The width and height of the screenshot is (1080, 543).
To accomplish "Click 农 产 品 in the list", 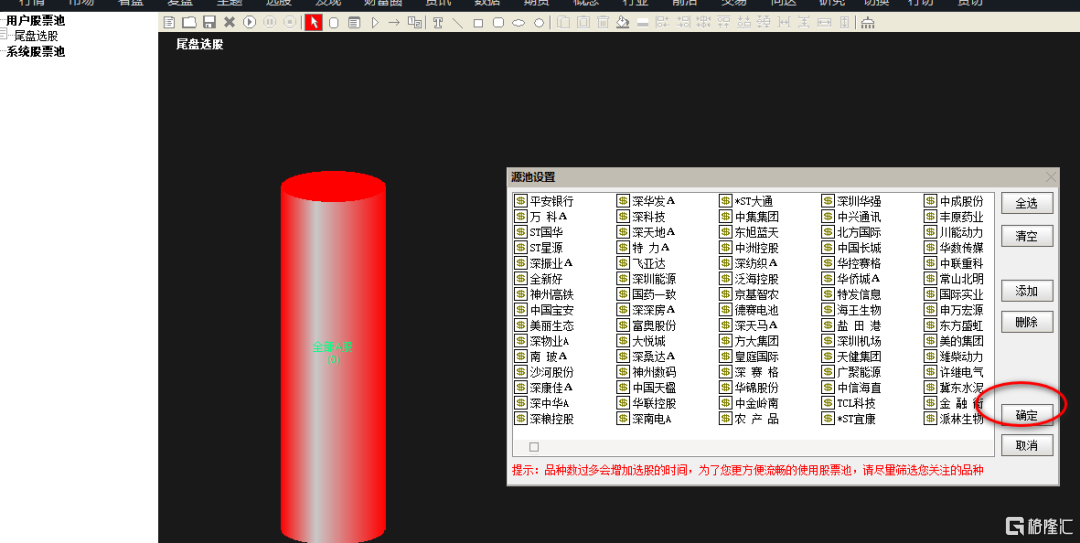I will pyautogui.click(x=757, y=418).
